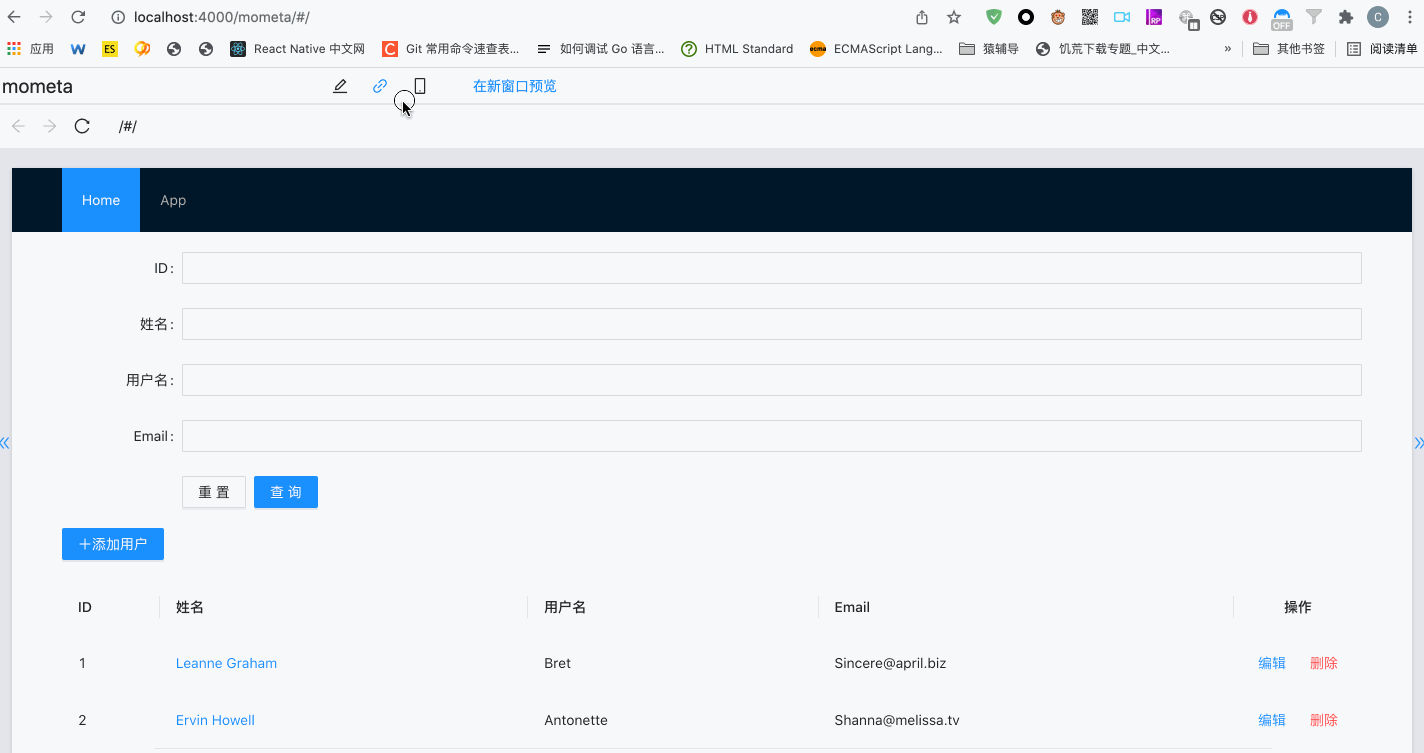
Task: Click the black circle extension icon
Action: pyautogui.click(x=1026, y=17)
